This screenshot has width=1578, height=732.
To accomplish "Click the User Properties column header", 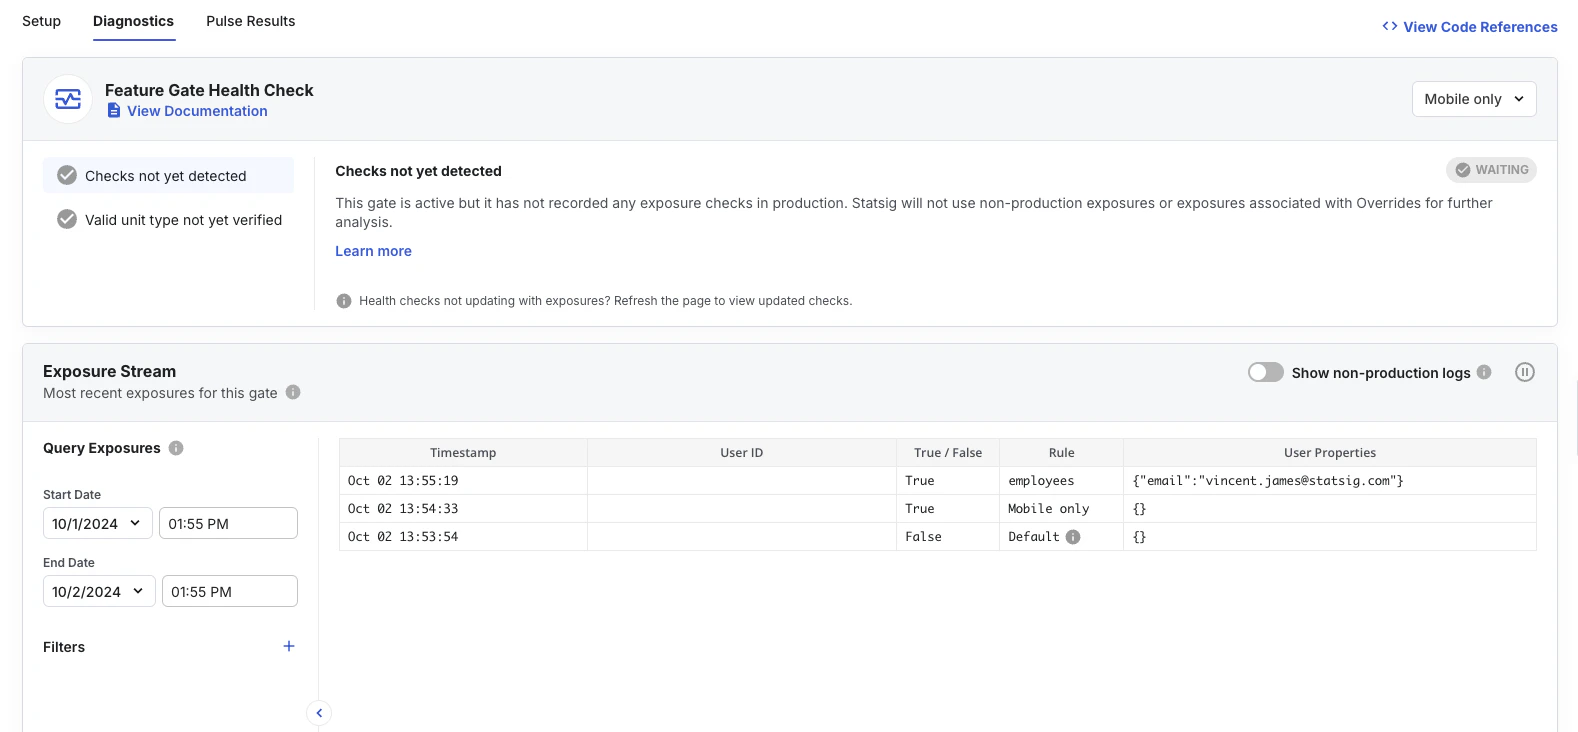I will [1330, 453].
